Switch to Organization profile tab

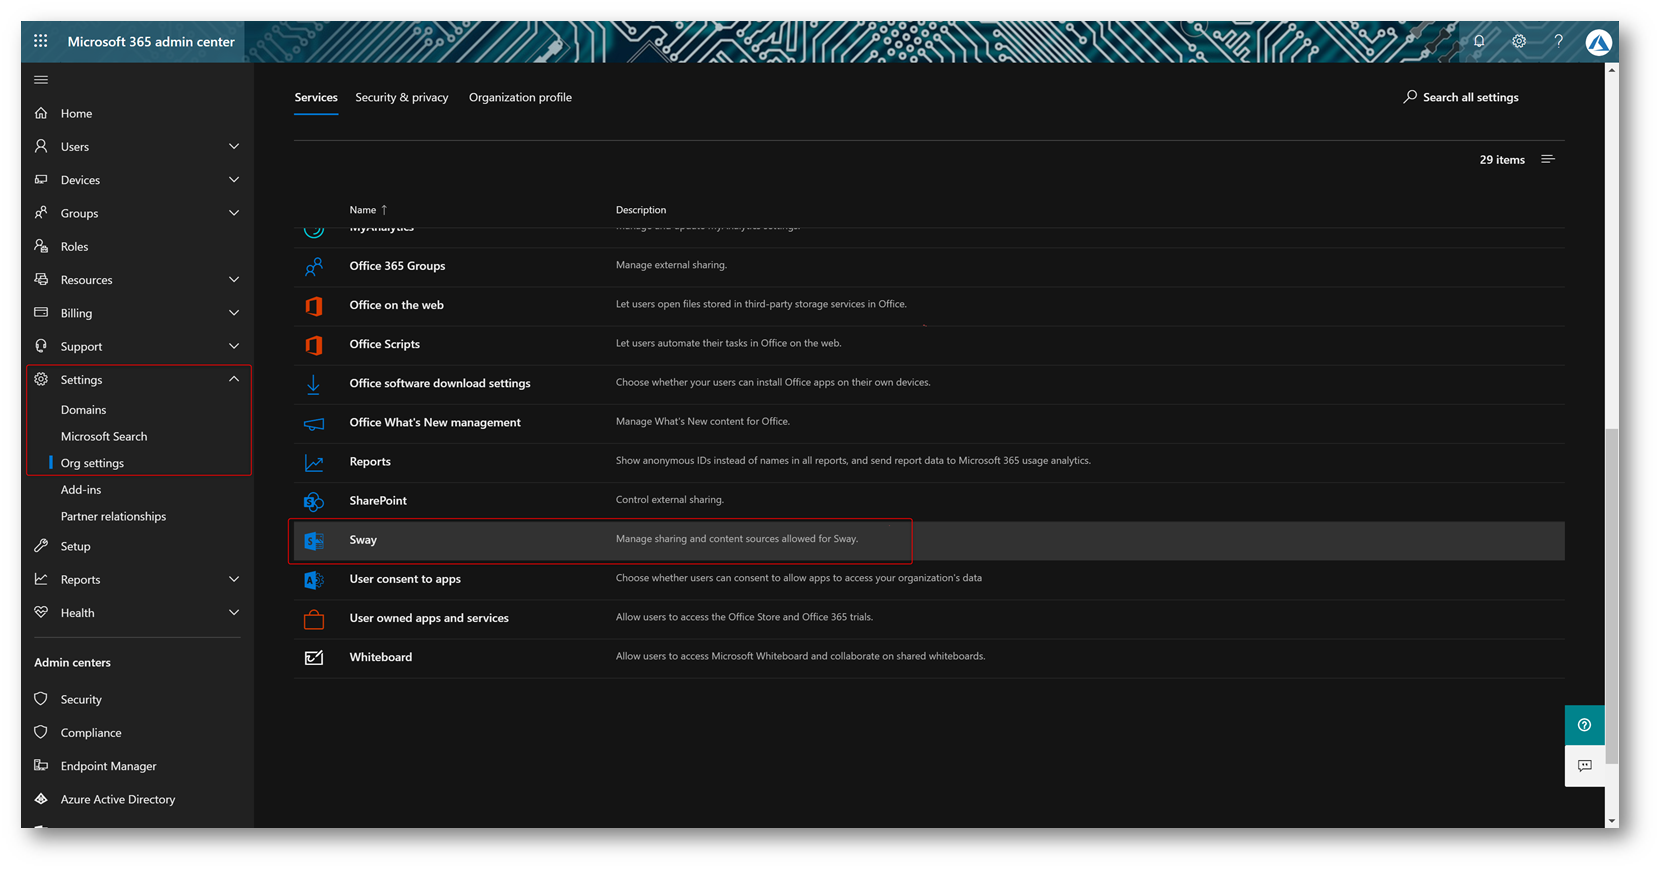[520, 97]
